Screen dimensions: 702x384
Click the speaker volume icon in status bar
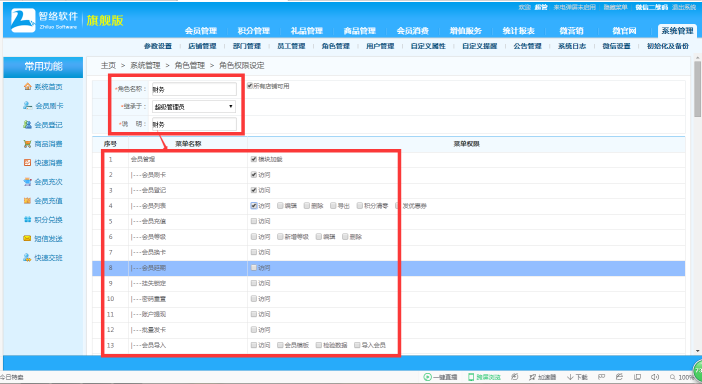[x=655, y=377]
